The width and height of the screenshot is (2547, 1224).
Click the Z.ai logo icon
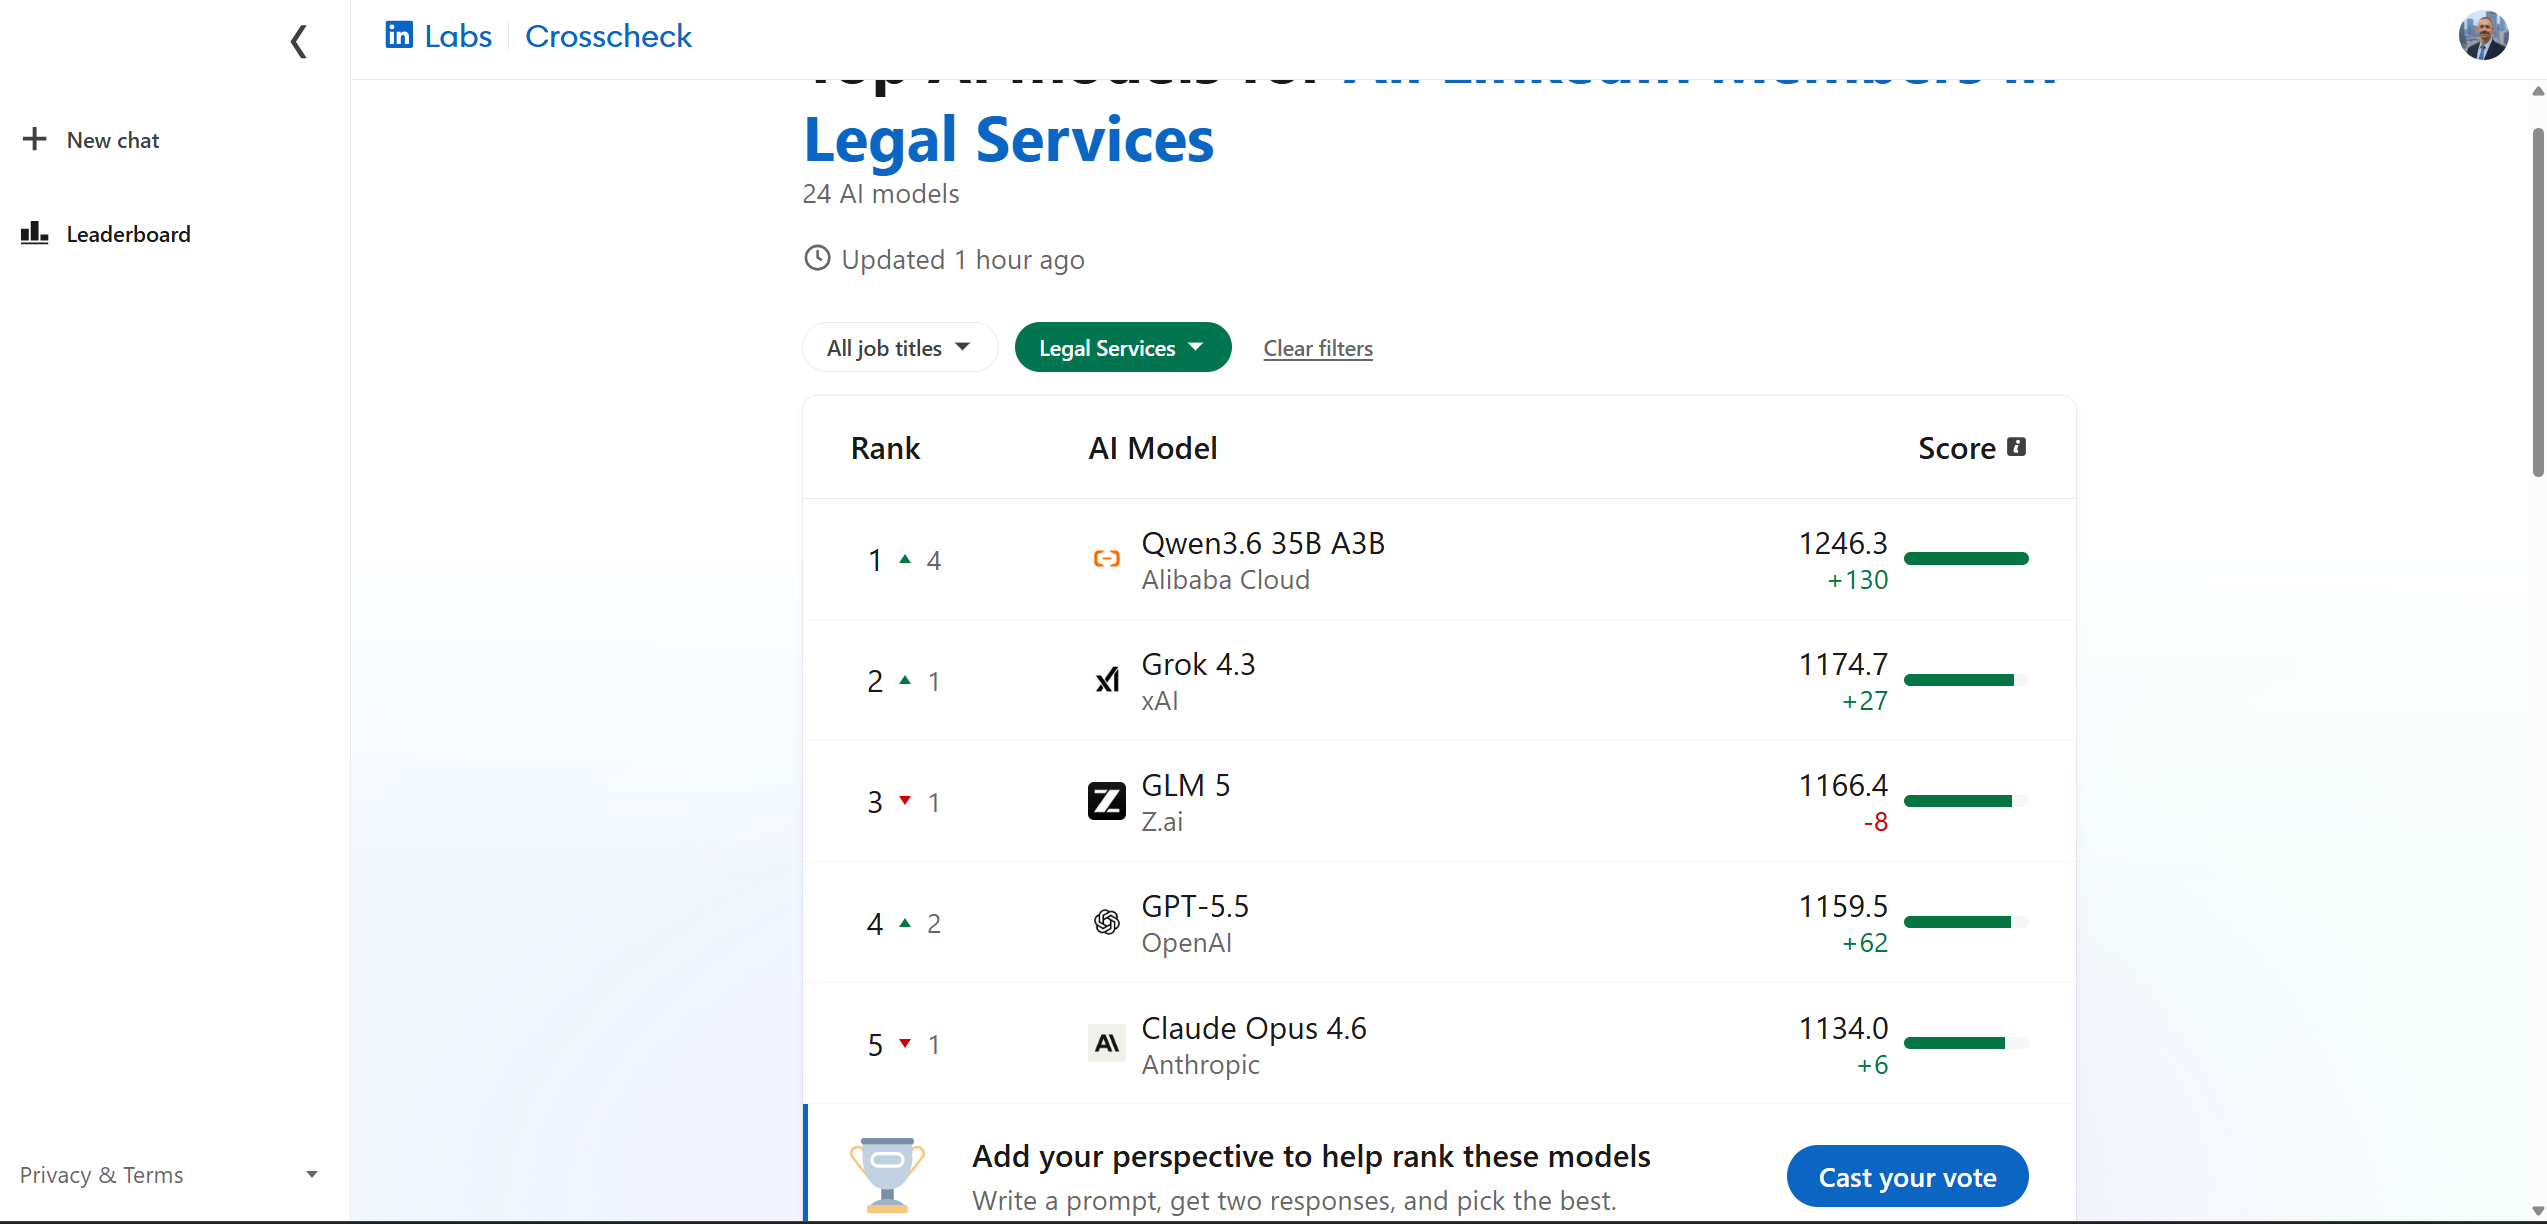click(1106, 801)
